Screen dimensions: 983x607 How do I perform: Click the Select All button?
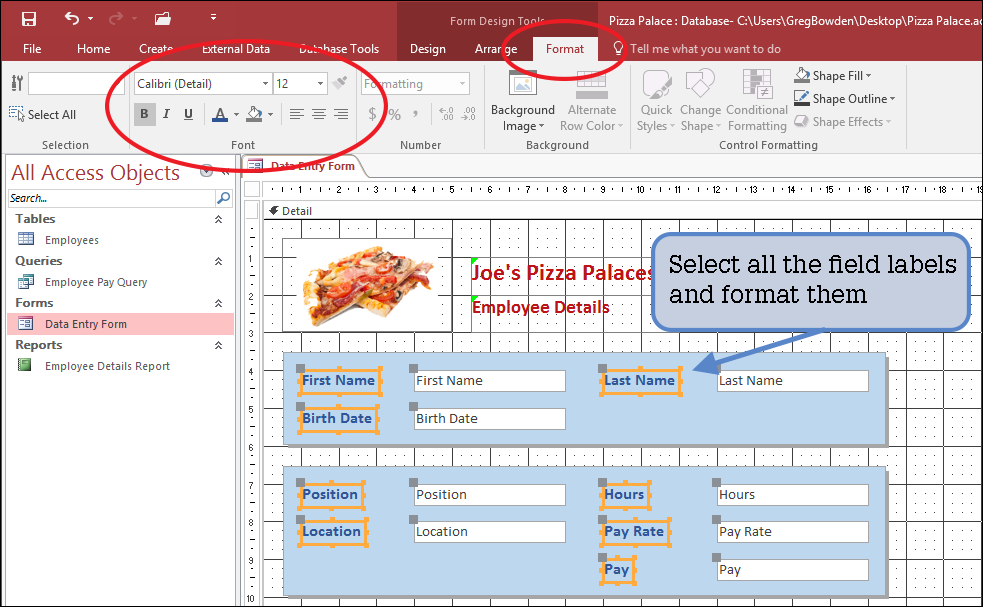pyautogui.click(x=43, y=114)
